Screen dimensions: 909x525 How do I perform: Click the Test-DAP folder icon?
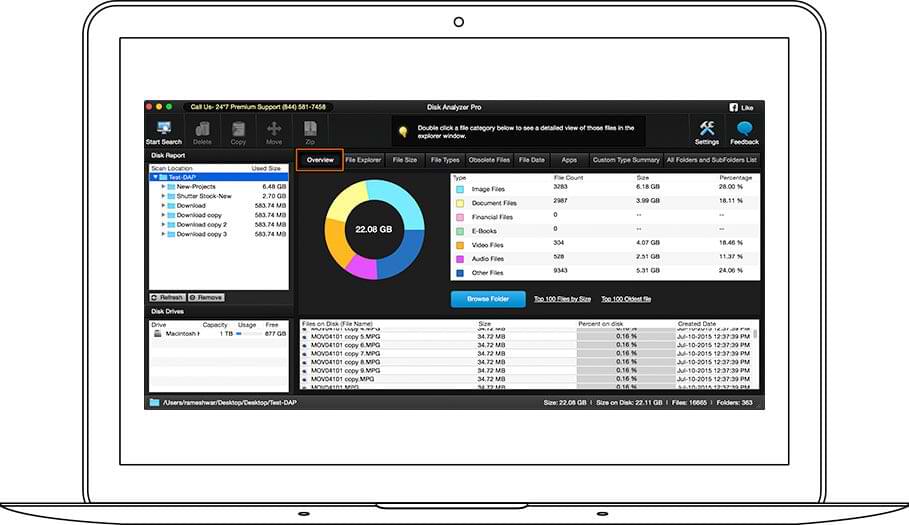pyautogui.click(x=163, y=177)
